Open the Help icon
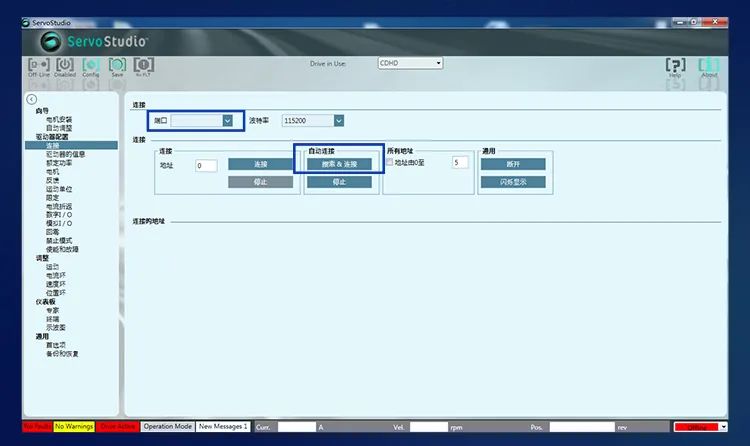 [x=675, y=65]
